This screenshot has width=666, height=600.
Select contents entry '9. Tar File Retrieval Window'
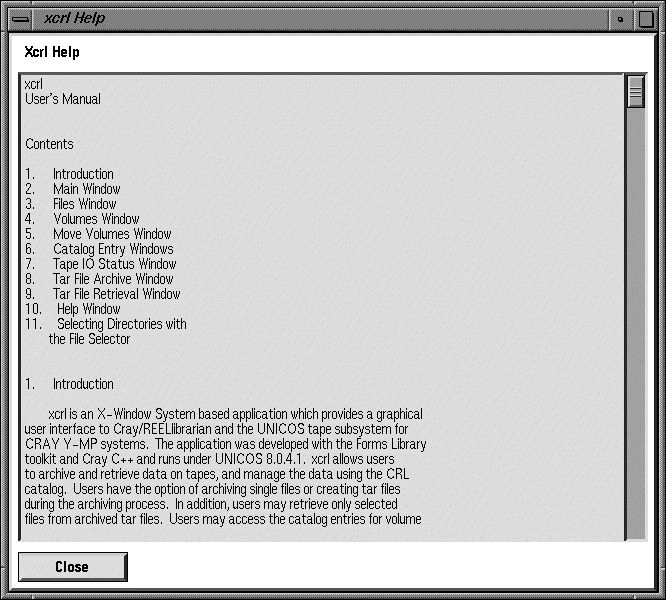(102, 294)
